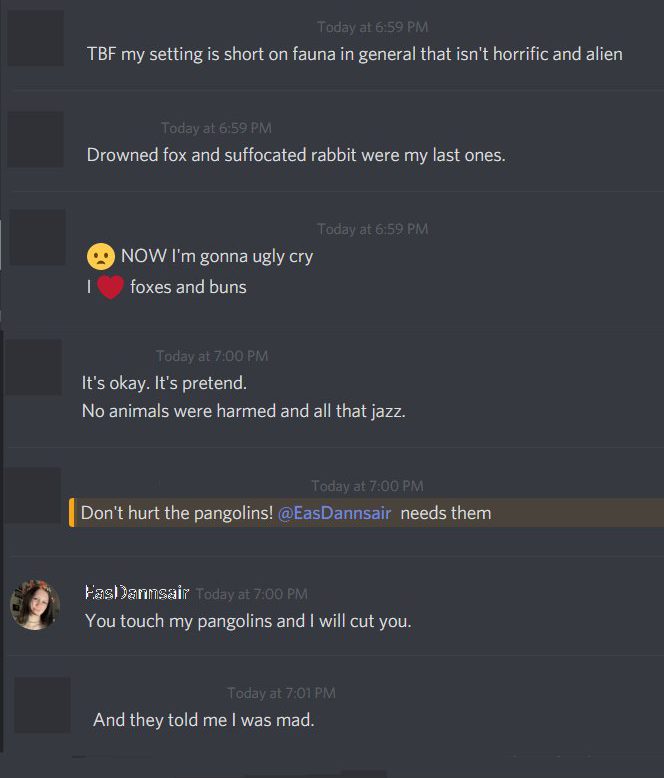
Task: Open EasDannsair's profile avatar picture
Action: pyautogui.click(x=35, y=605)
